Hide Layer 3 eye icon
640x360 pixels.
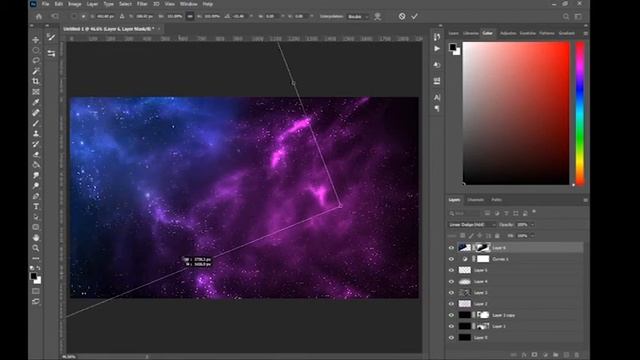(451, 293)
